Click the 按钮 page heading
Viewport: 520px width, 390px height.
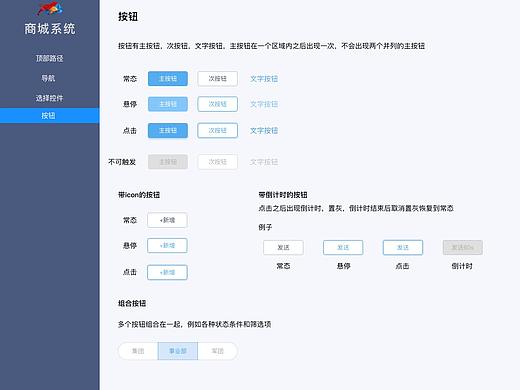(x=128, y=17)
